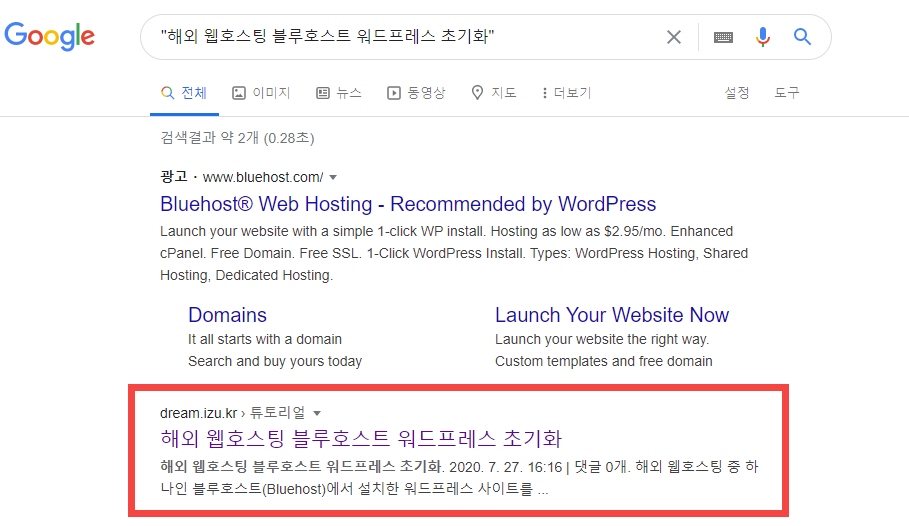Open 도구 search tools

pyautogui.click(x=787, y=93)
